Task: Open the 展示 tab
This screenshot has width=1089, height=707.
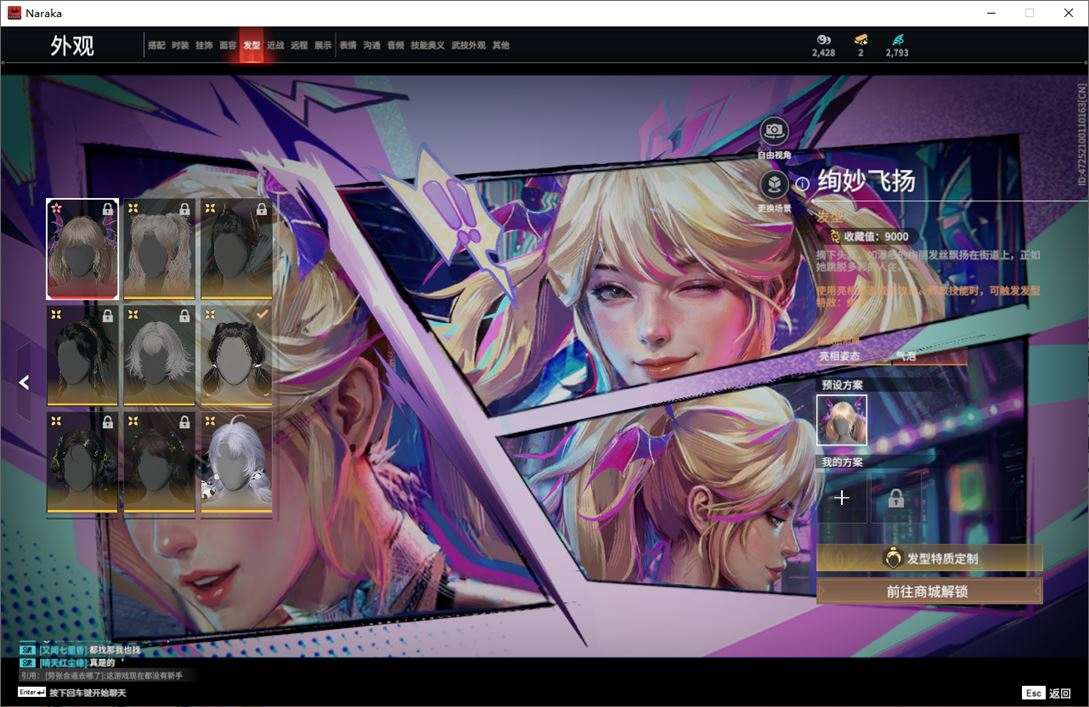Action: pos(323,45)
